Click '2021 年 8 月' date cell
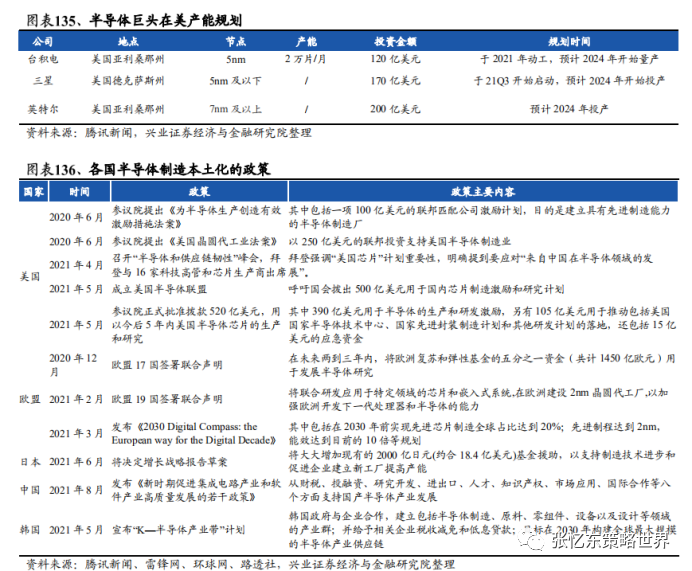The height and width of the screenshot is (571, 692). pyautogui.click(x=76, y=490)
